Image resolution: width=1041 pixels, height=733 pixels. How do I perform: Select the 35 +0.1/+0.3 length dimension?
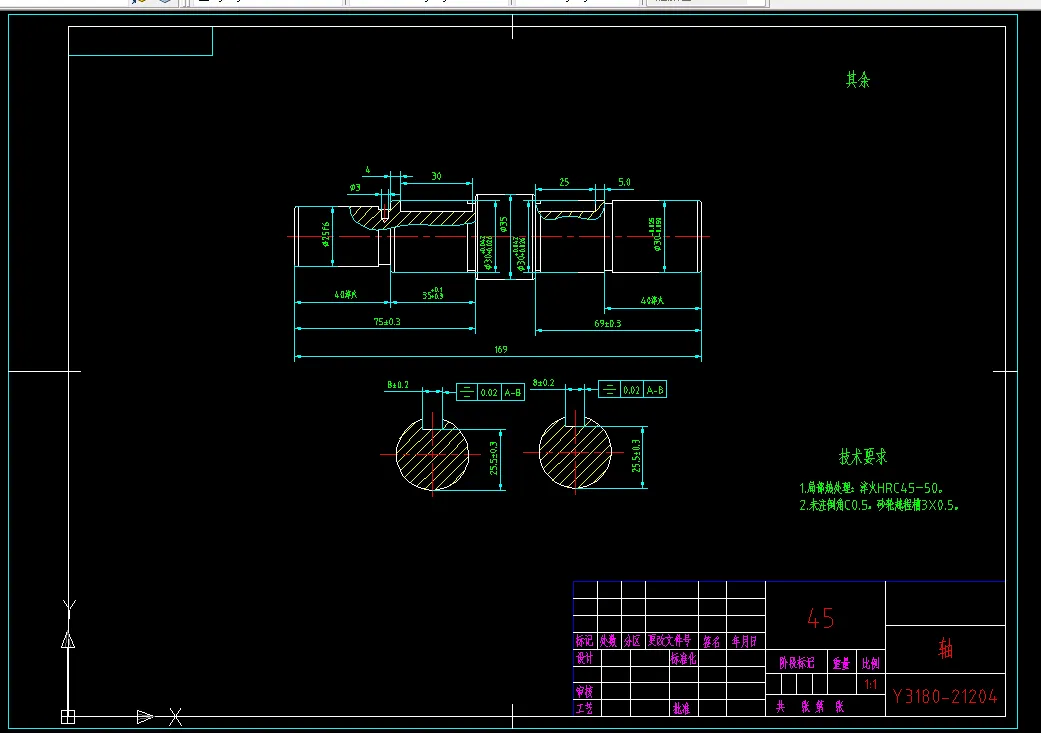(x=433, y=293)
